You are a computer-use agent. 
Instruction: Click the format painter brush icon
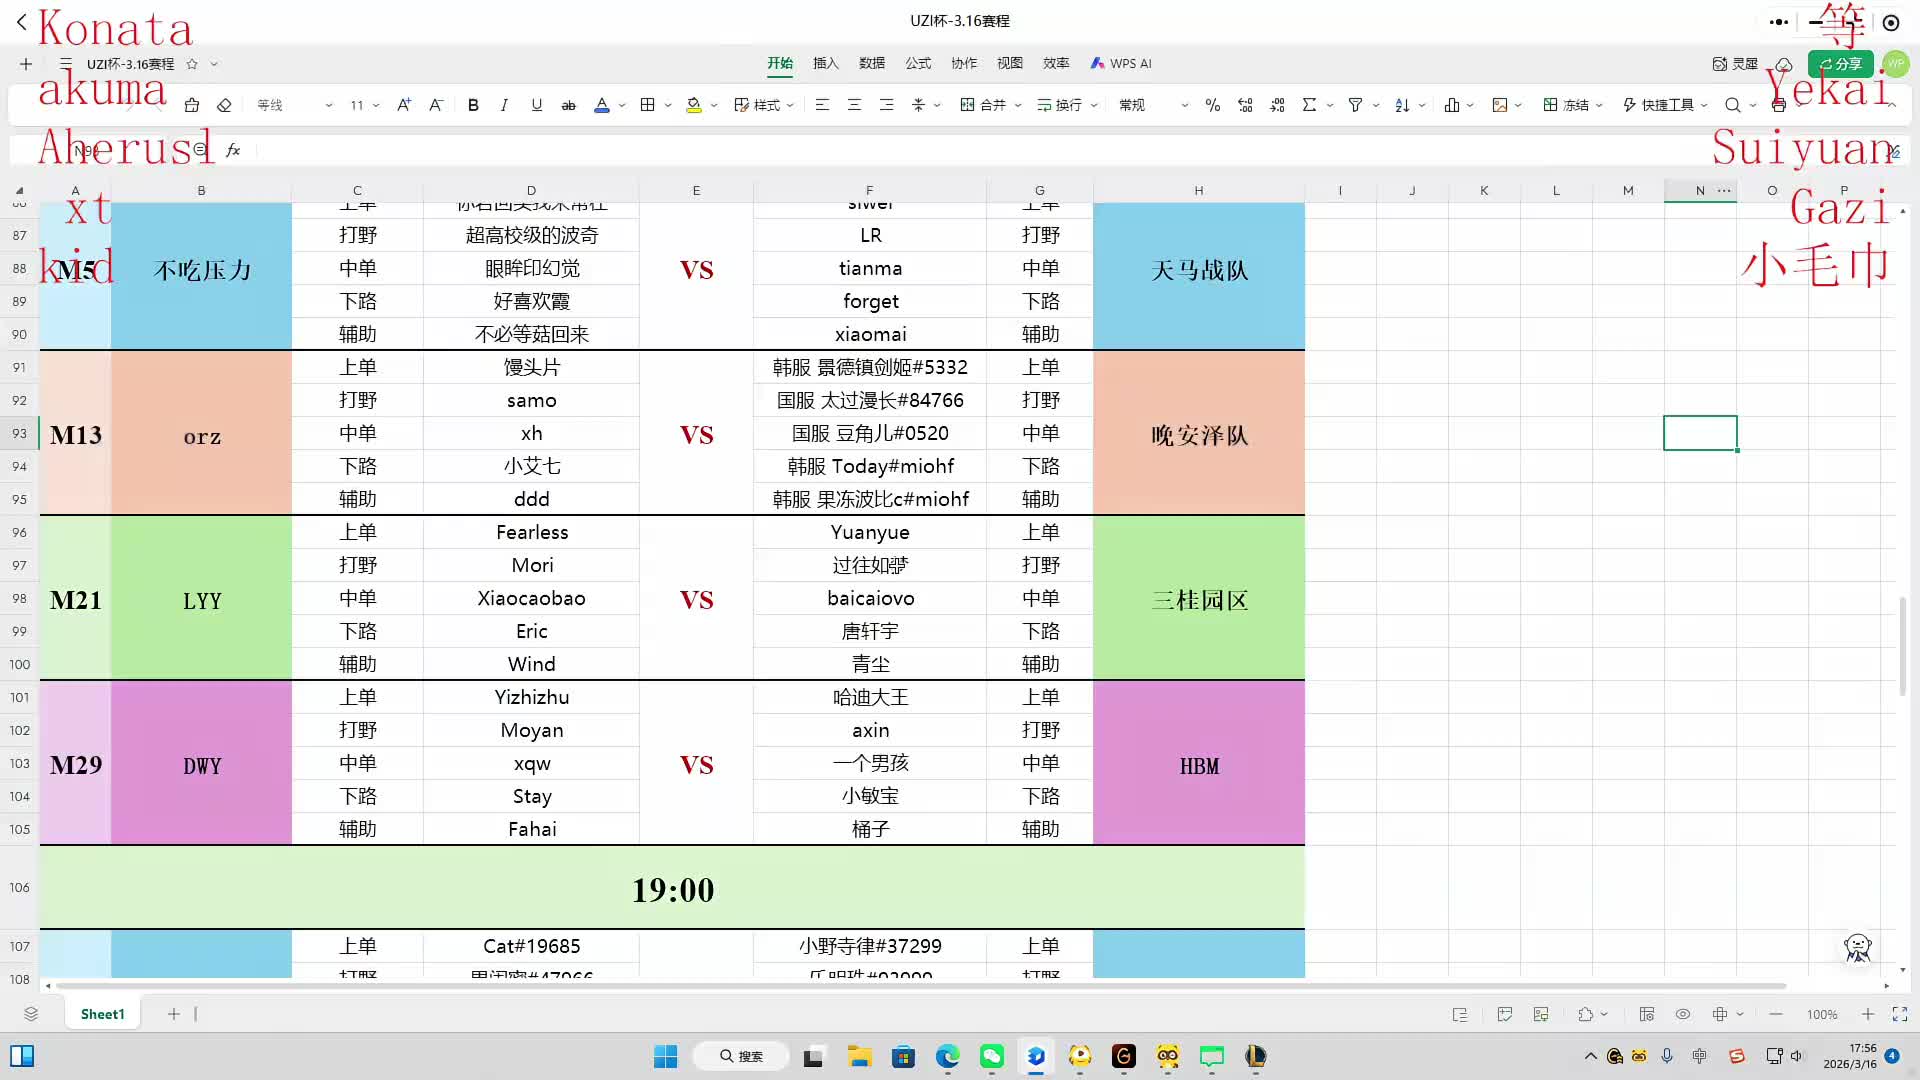pyautogui.click(x=192, y=105)
